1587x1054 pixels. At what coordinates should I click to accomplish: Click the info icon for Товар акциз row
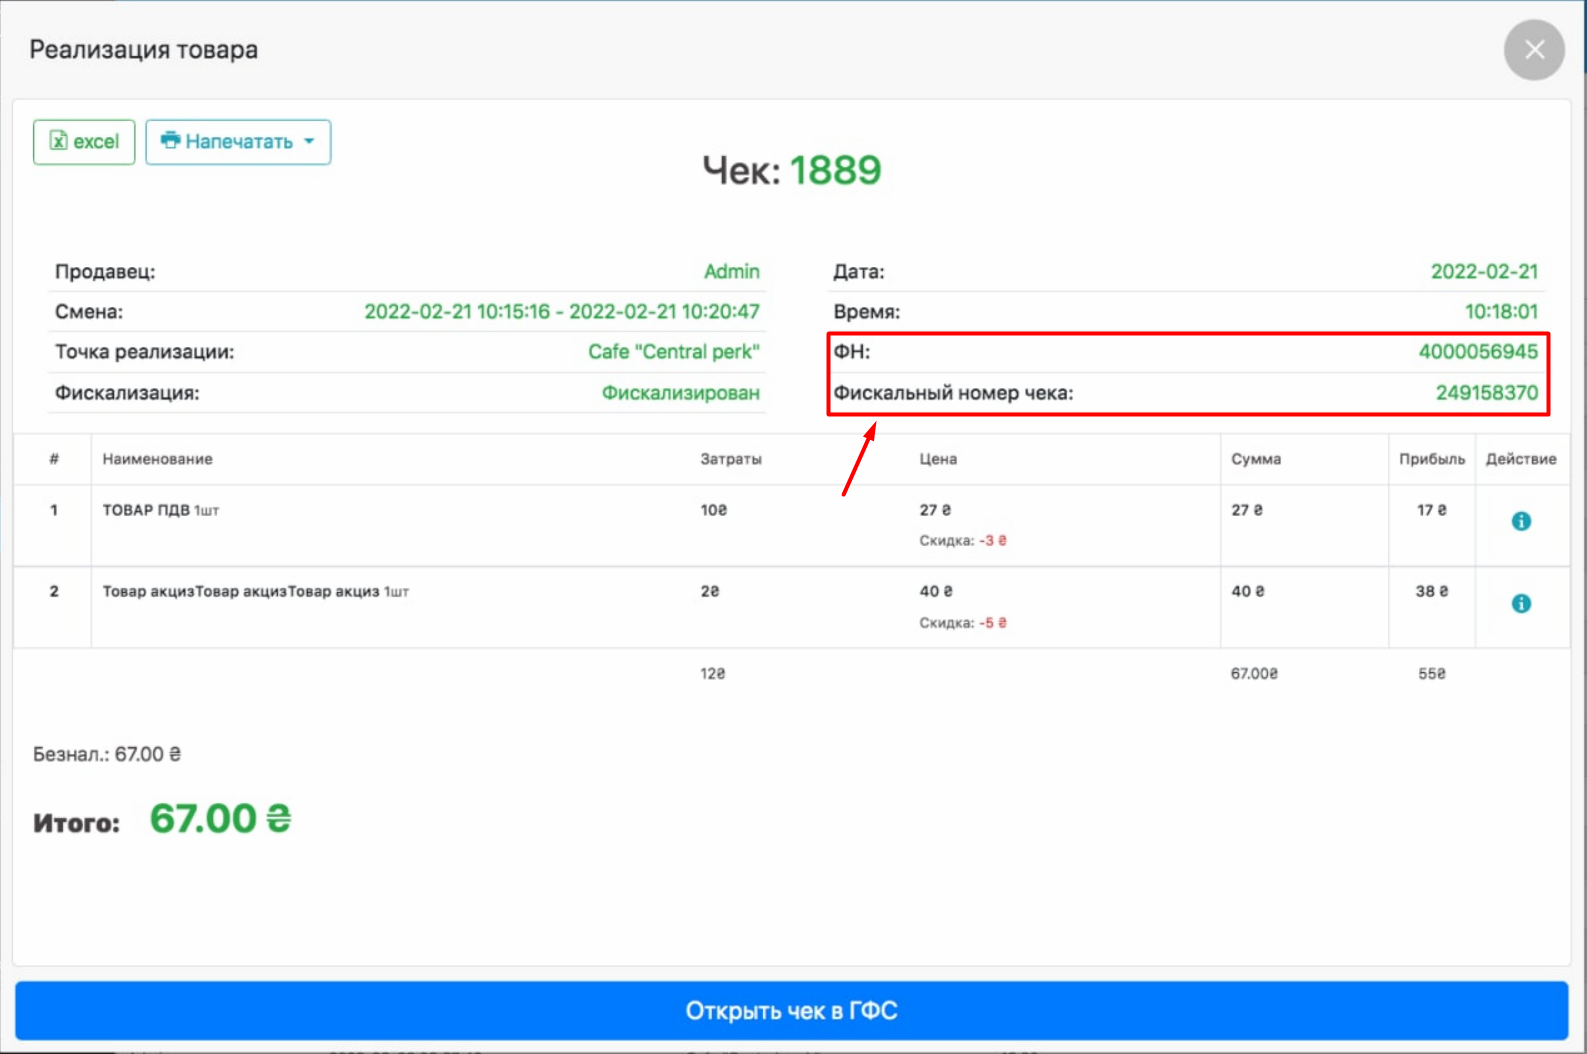point(1521,603)
